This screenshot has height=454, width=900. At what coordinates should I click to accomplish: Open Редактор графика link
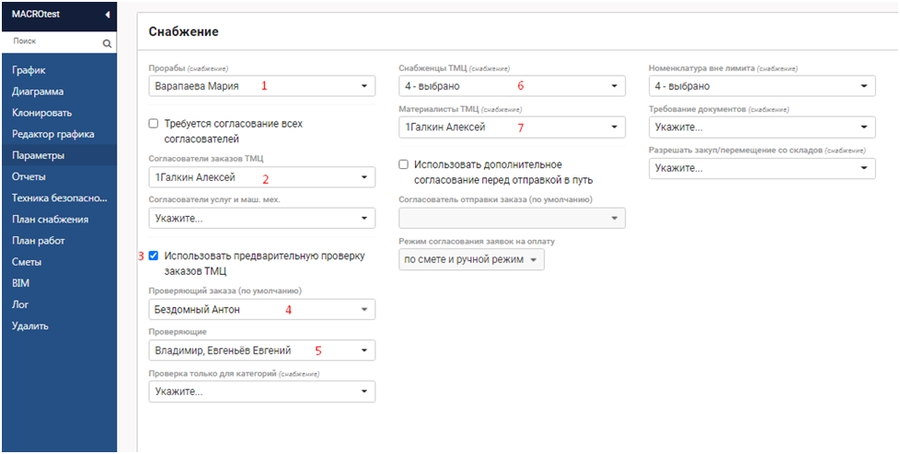click(53, 134)
